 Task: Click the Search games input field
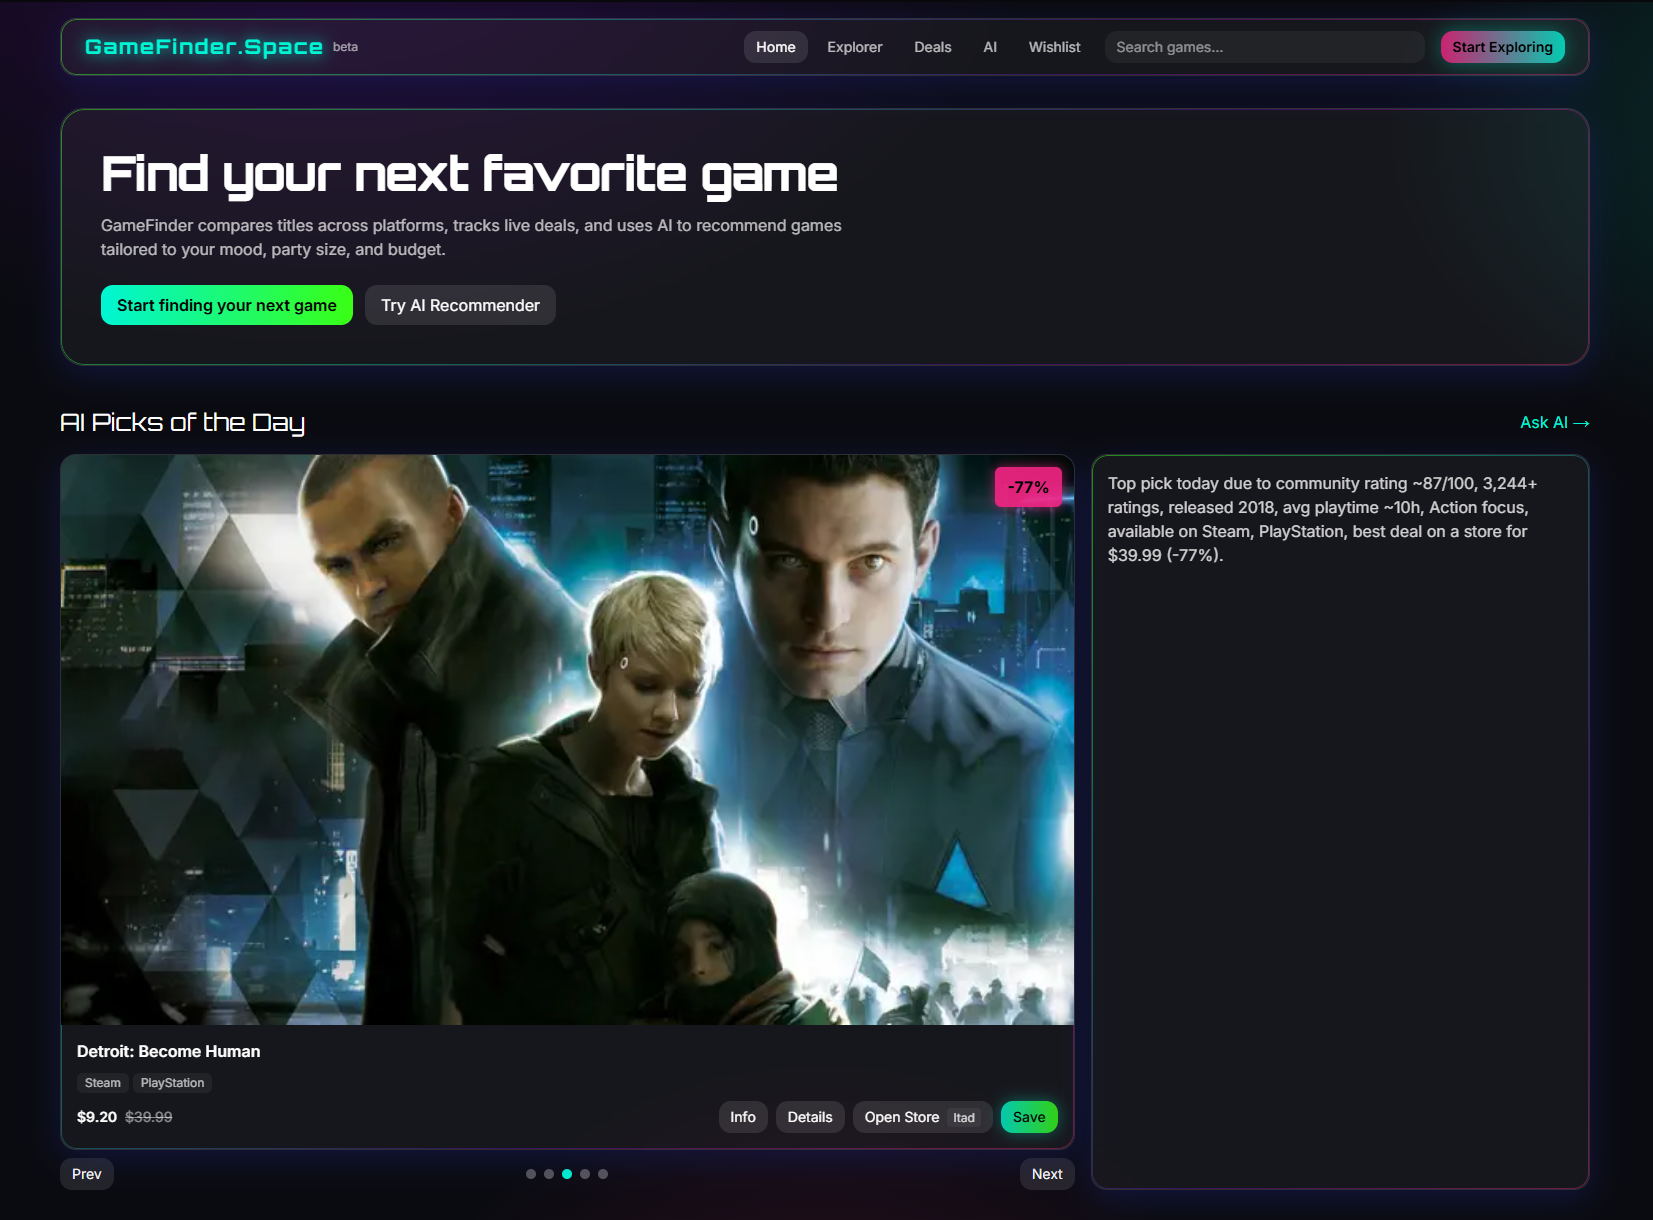pyautogui.click(x=1264, y=47)
